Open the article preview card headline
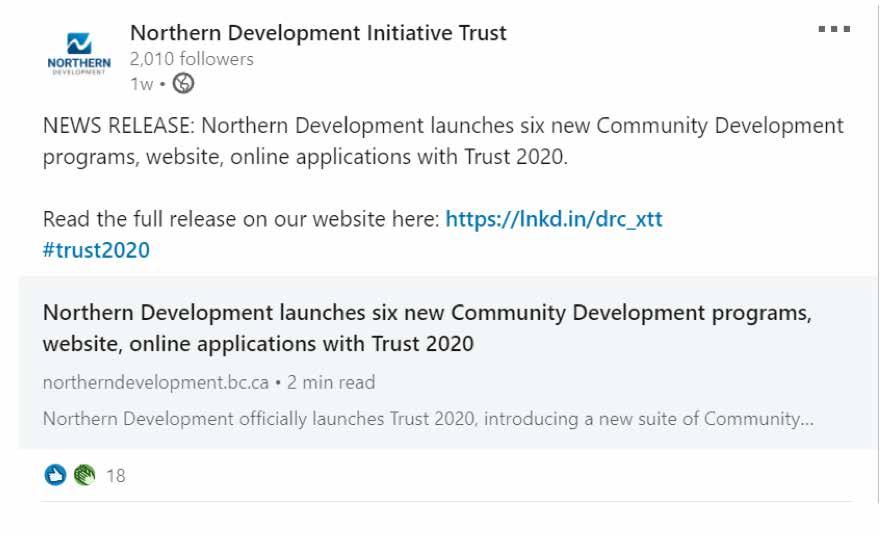881x535 pixels. pyautogui.click(x=427, y=328)
